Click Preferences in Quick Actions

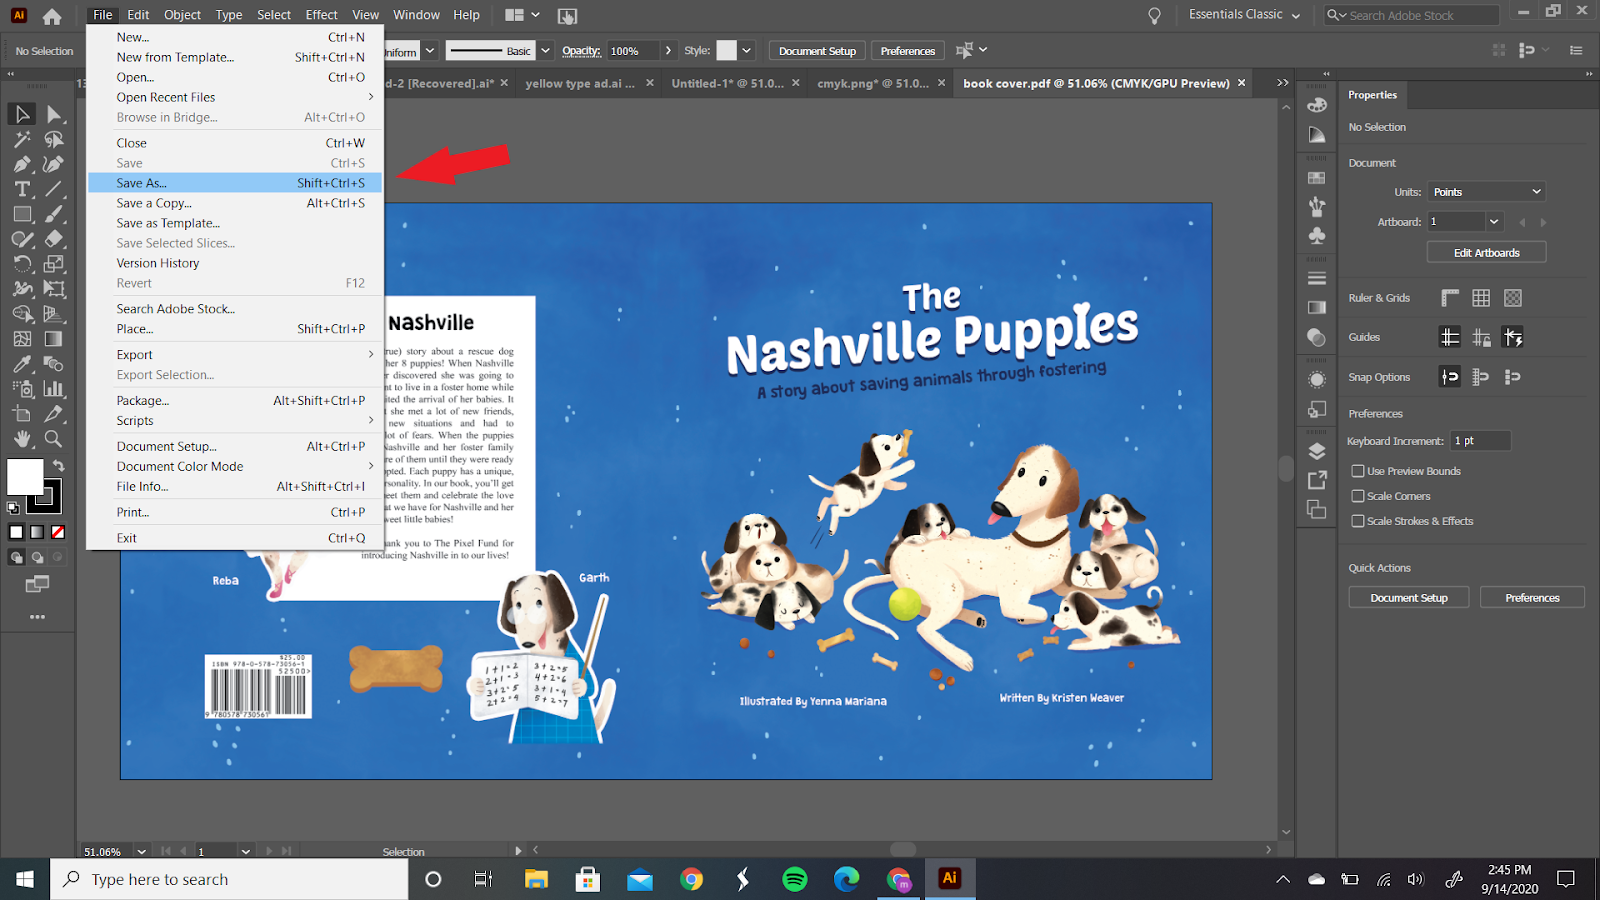tap(1532, 598)
